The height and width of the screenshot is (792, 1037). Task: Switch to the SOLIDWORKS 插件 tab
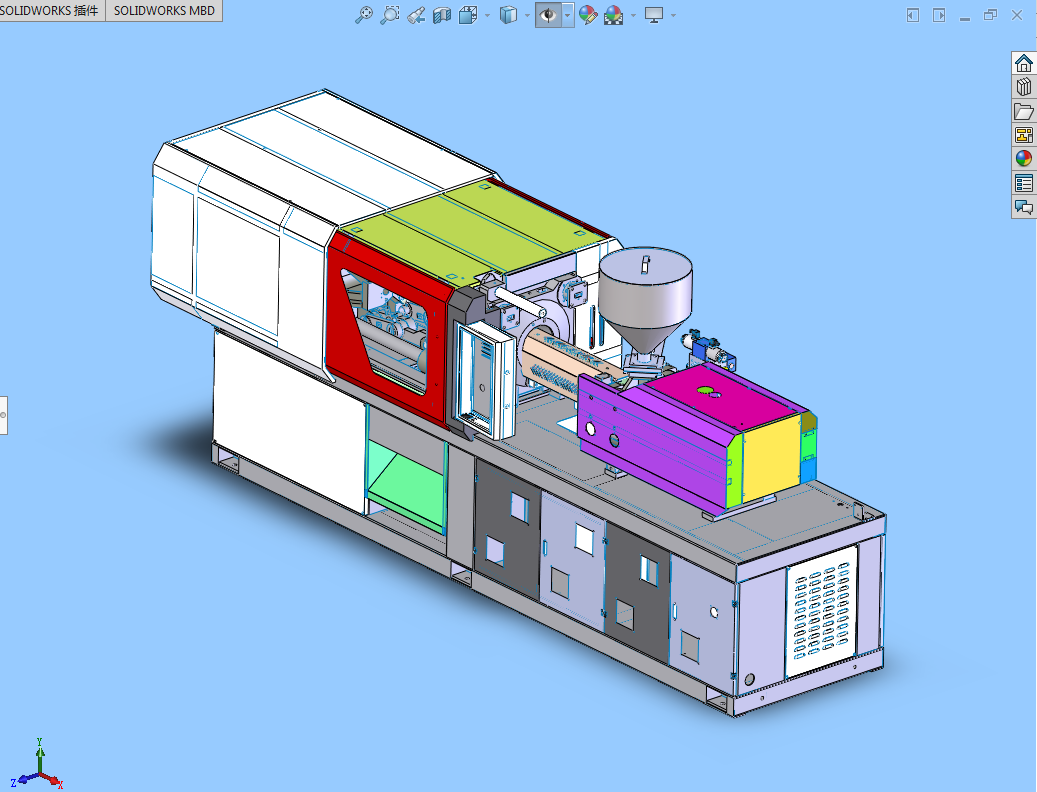52,11
